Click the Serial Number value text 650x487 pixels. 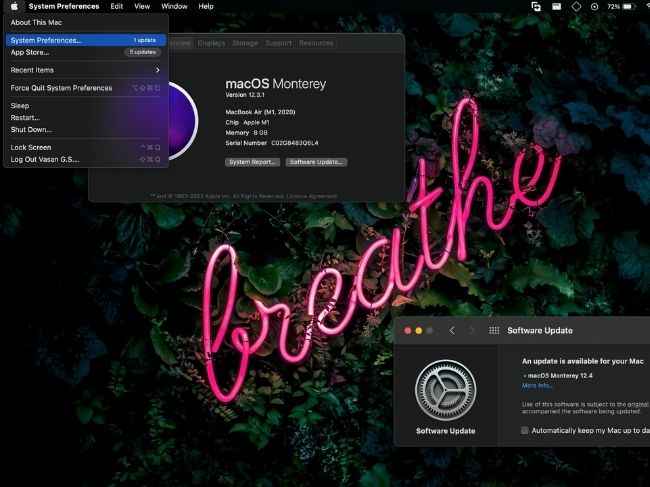coord(295,143)
